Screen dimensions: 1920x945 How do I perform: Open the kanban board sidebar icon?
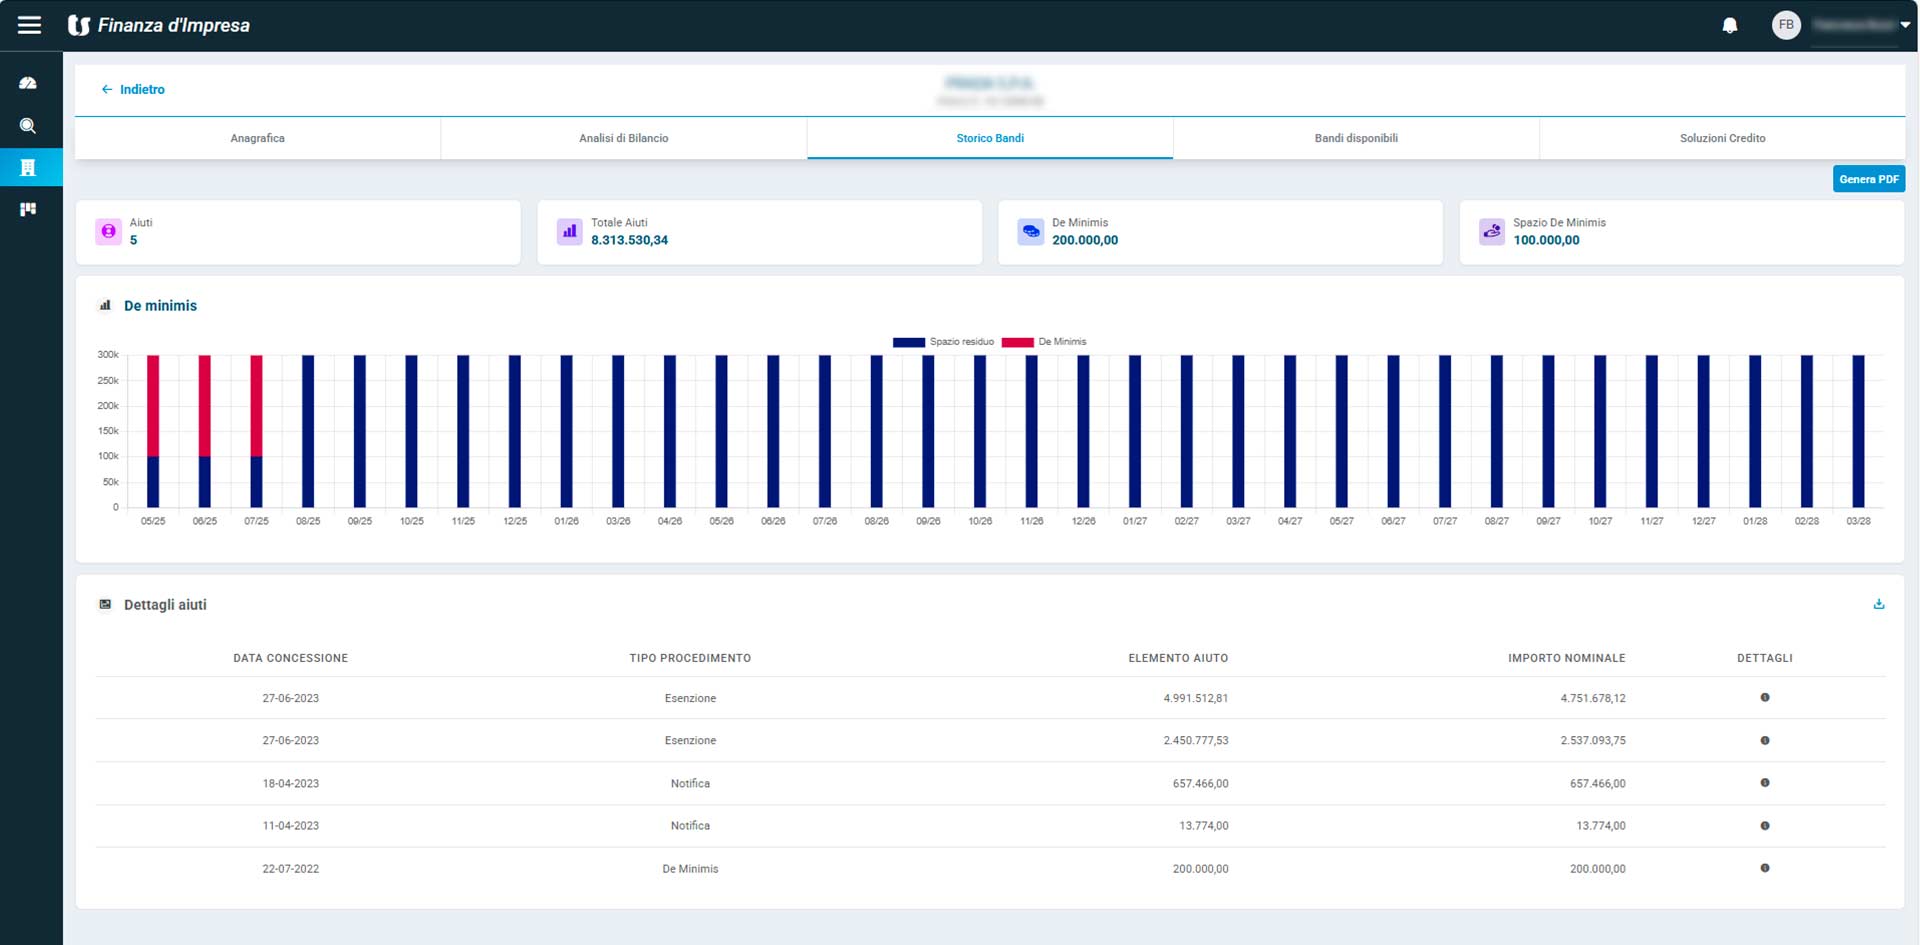(x=28, y=209)
